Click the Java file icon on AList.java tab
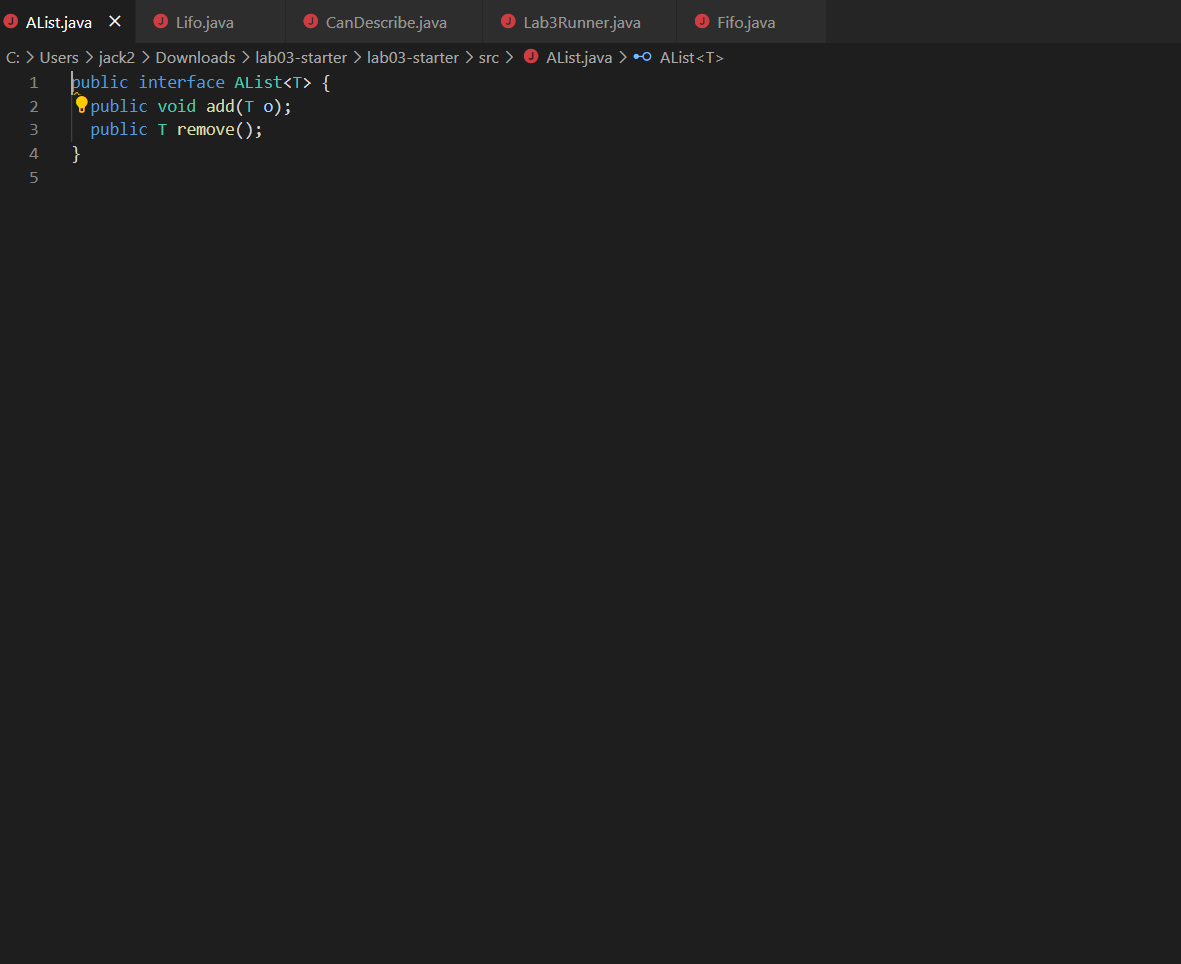1181x964 pixels. click(11, 21)
